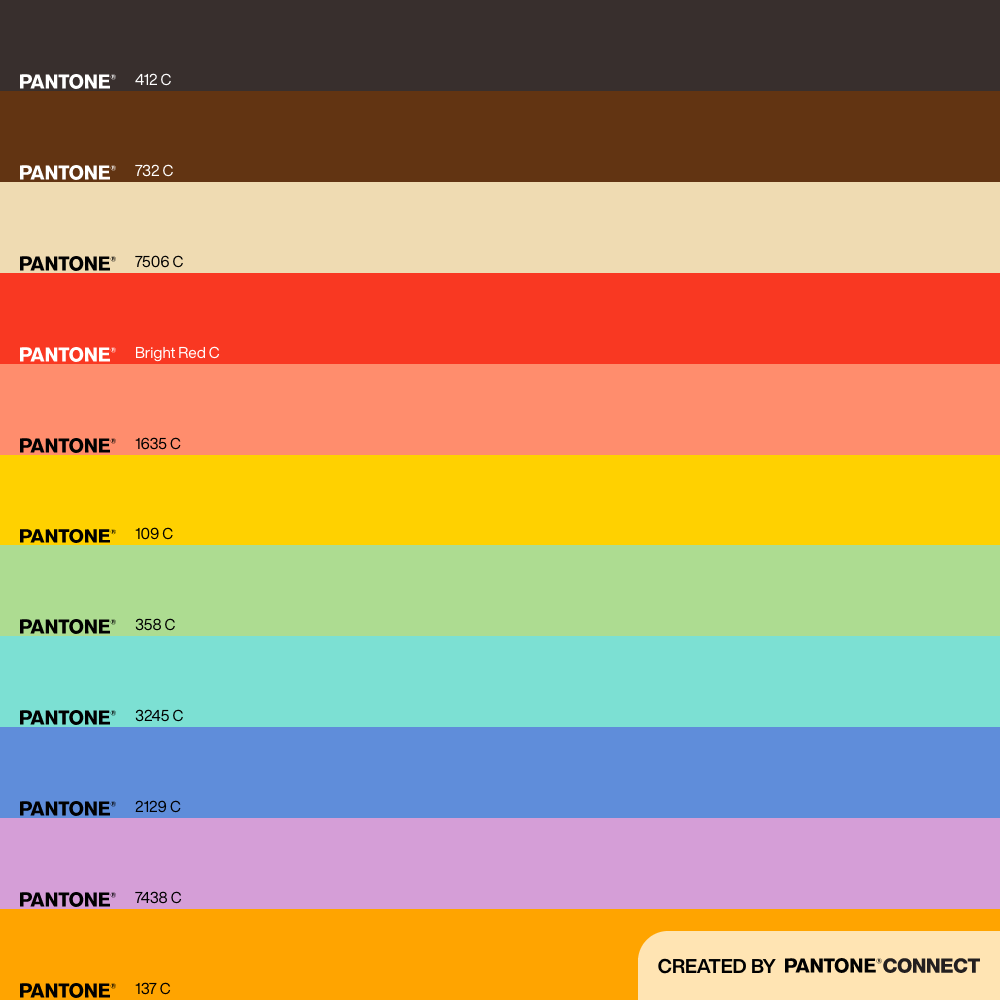The image size is (1000, 1000).
Task: Click the PANTONE logo beside 412 C
Action: (68, 82)
